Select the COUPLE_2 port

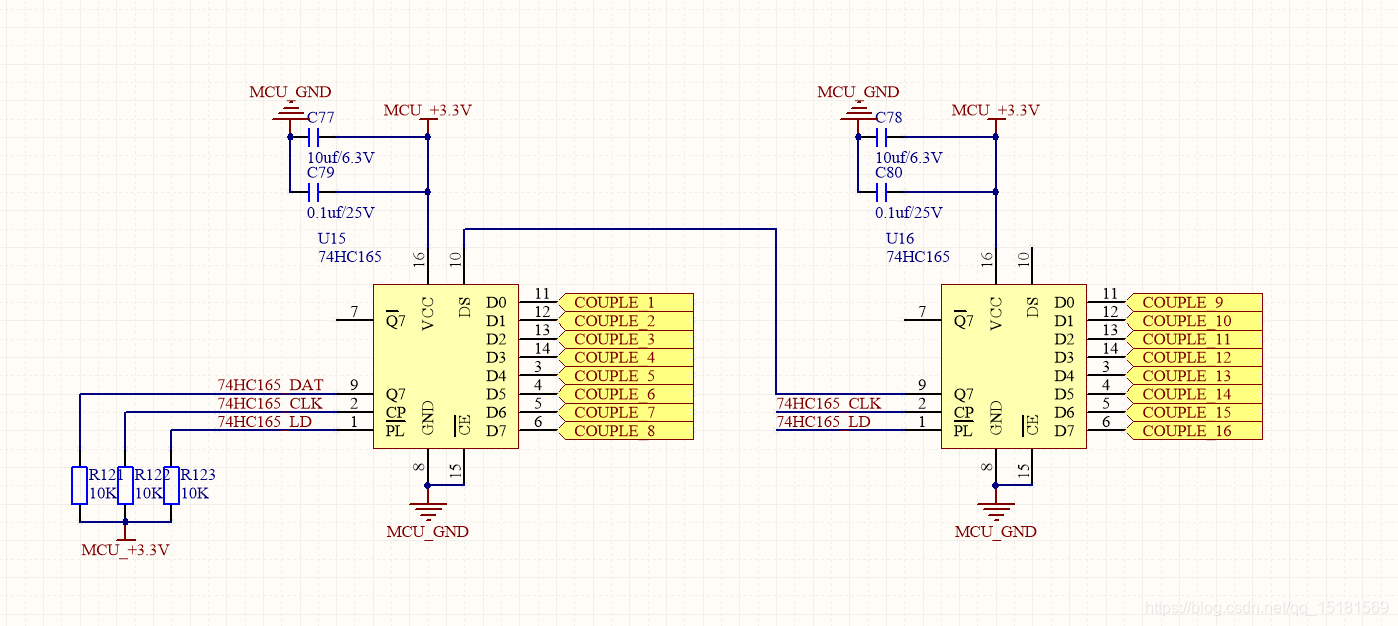(626, 321)
